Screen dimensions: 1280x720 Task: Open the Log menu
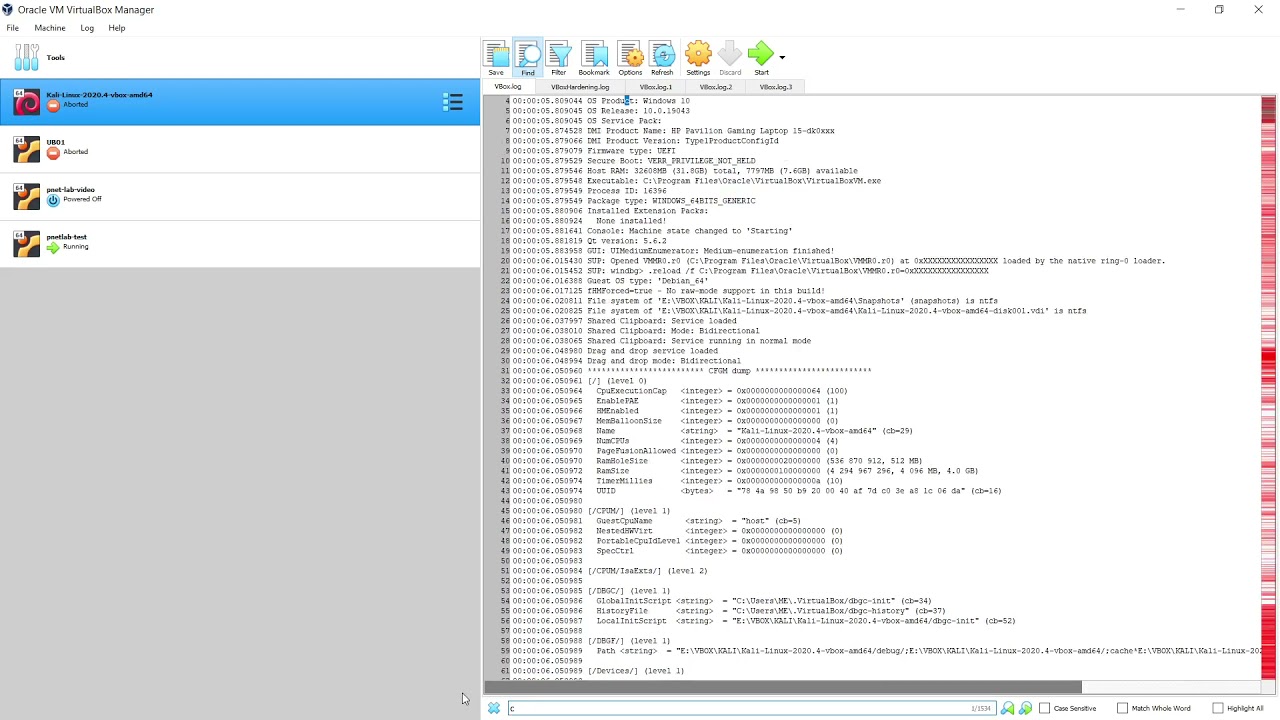(87, 28)
